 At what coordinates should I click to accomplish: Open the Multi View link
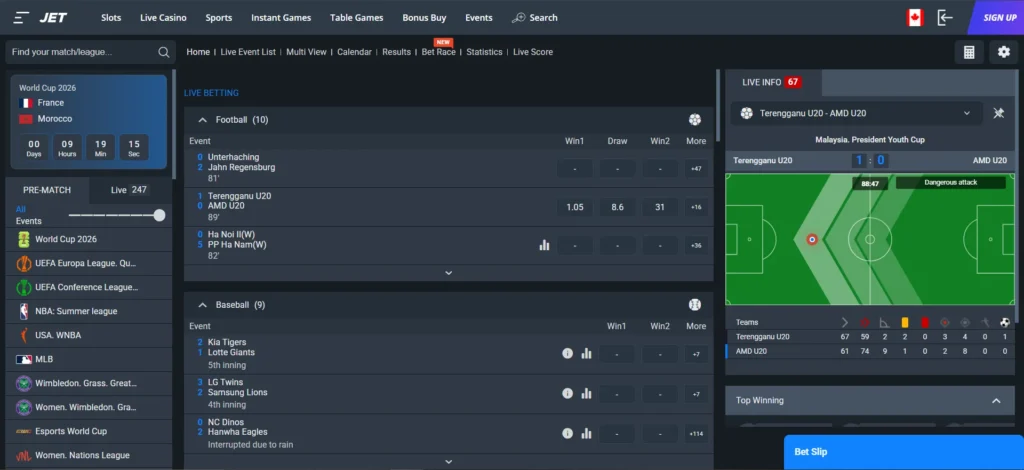[x=306, y=52]
